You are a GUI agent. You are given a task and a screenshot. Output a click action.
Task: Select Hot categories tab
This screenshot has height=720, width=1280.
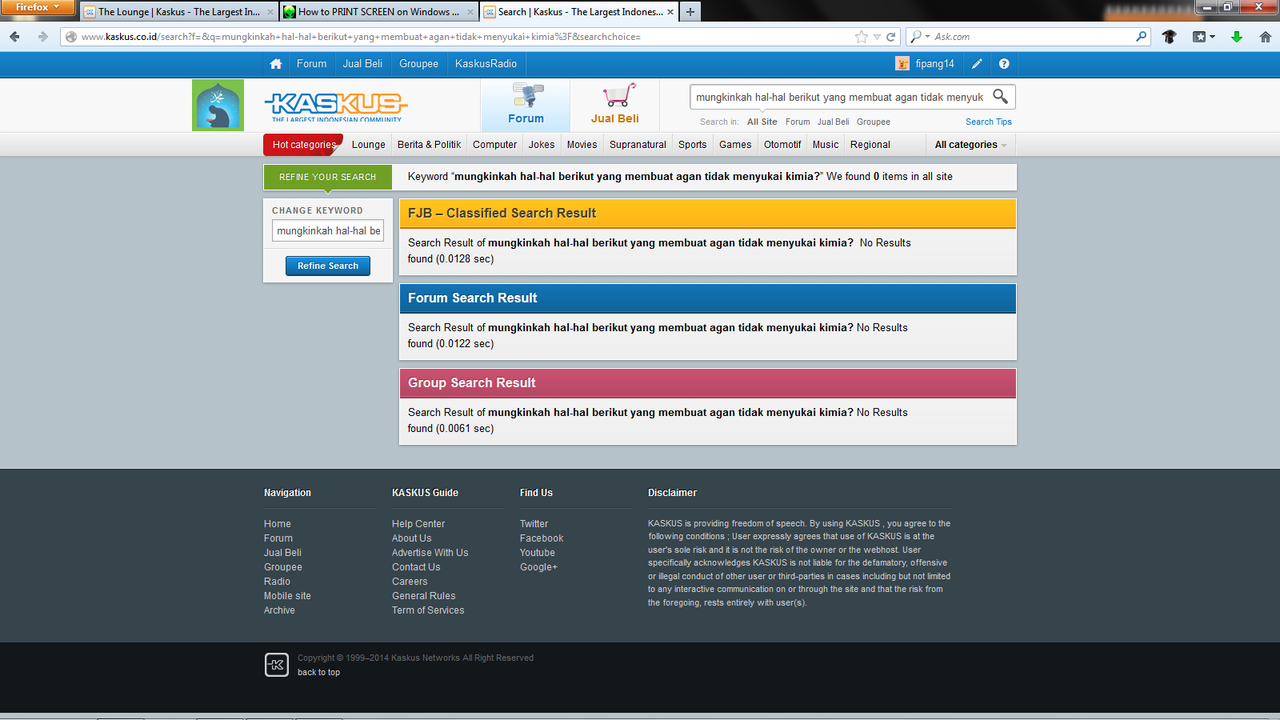coord(303,145)
